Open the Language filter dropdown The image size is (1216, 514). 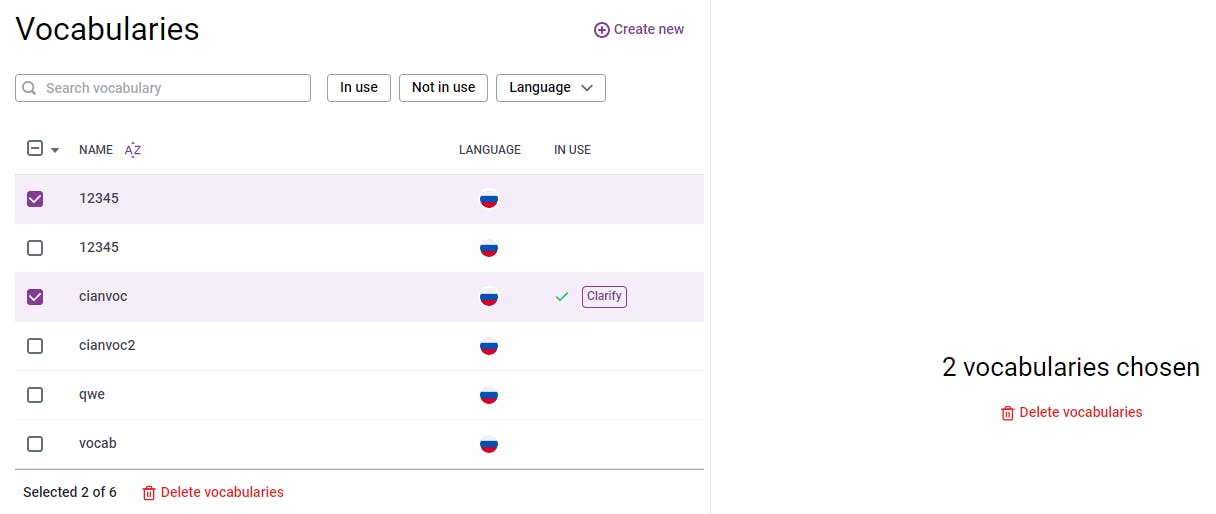point(551,88)
